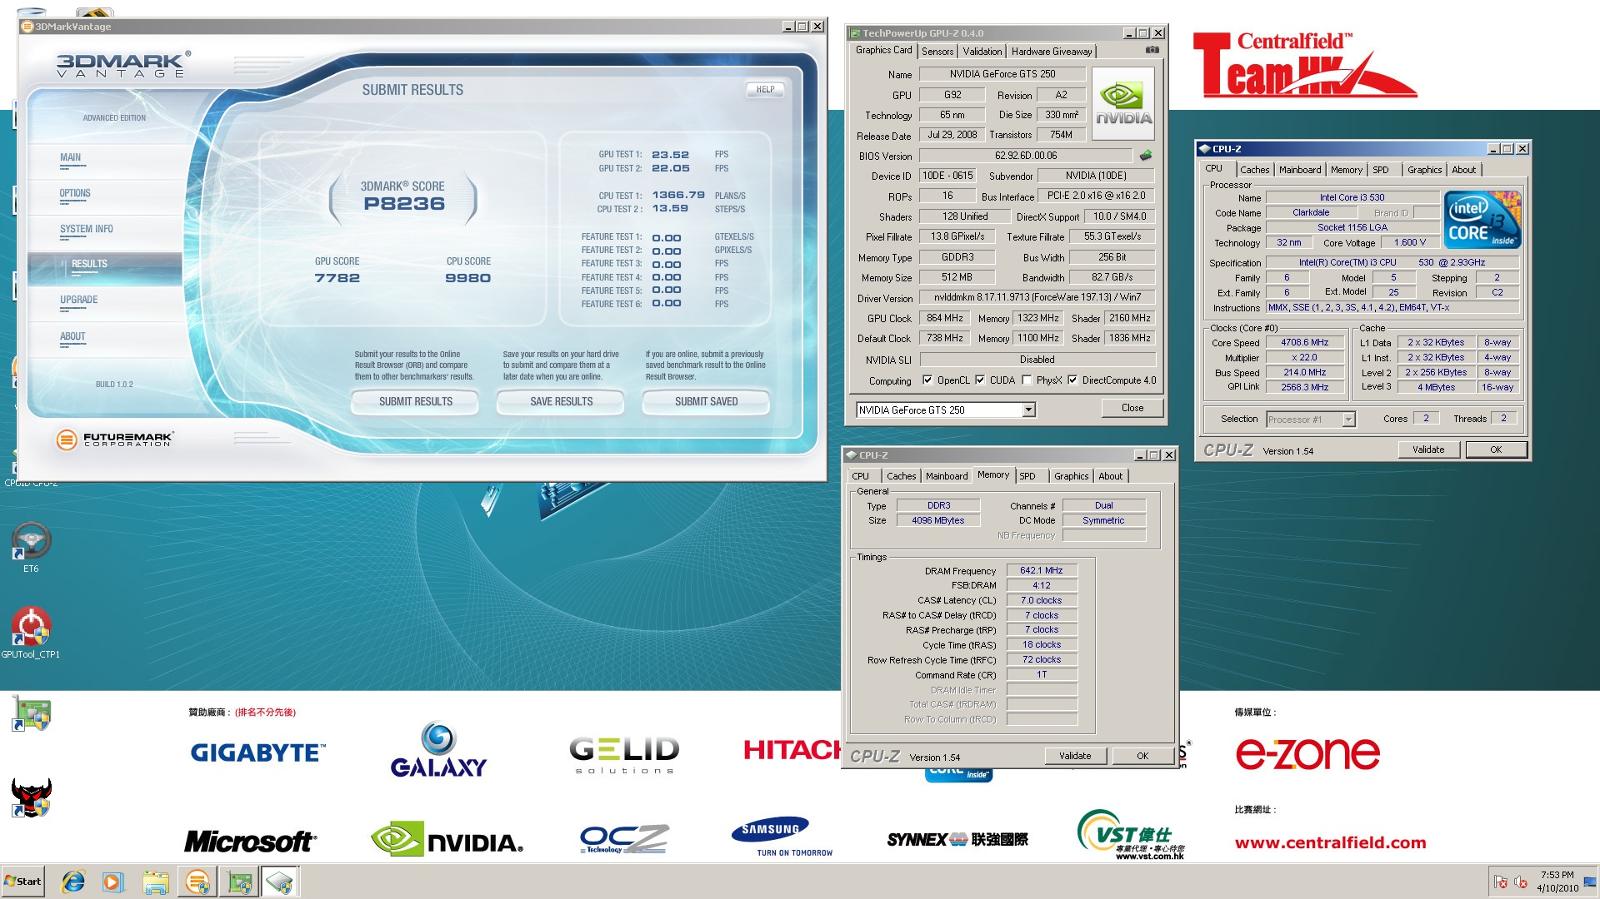
Task: Open Caches tab in CPU-Z memory window
Action: click(x=901, y=476)
